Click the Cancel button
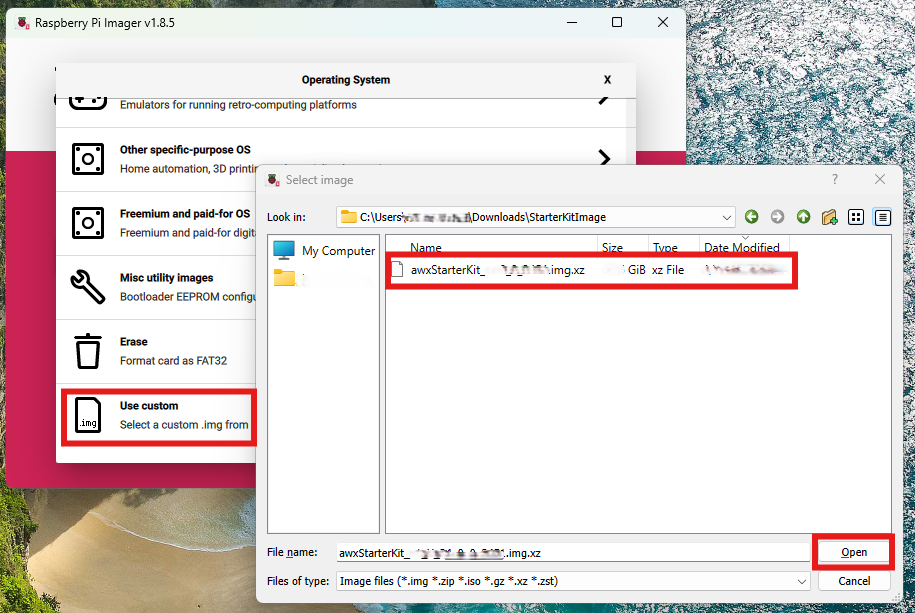The image size is (915, 613). pos(854,581)
